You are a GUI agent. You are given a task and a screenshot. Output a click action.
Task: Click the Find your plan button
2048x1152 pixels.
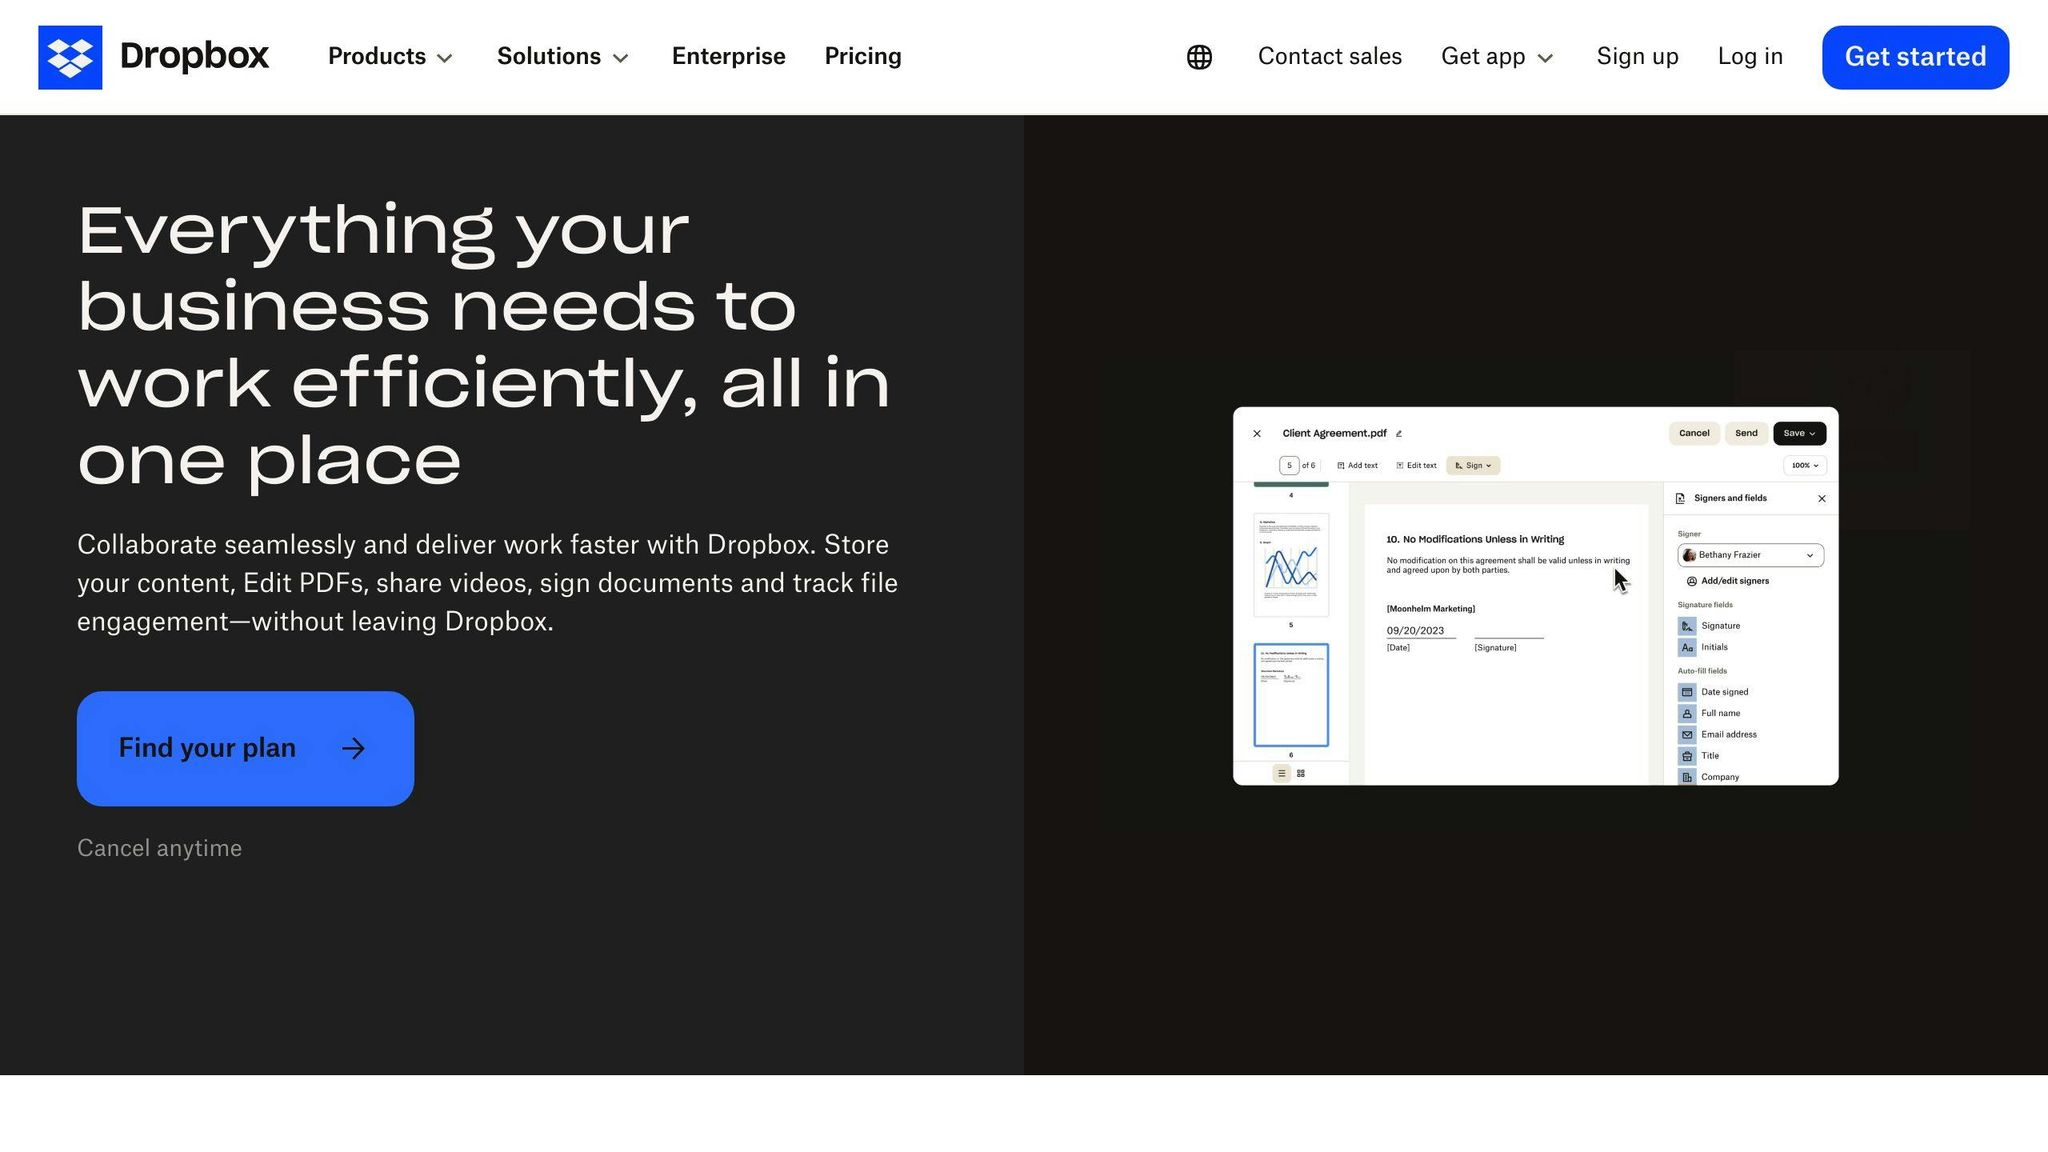click(245, 748)
